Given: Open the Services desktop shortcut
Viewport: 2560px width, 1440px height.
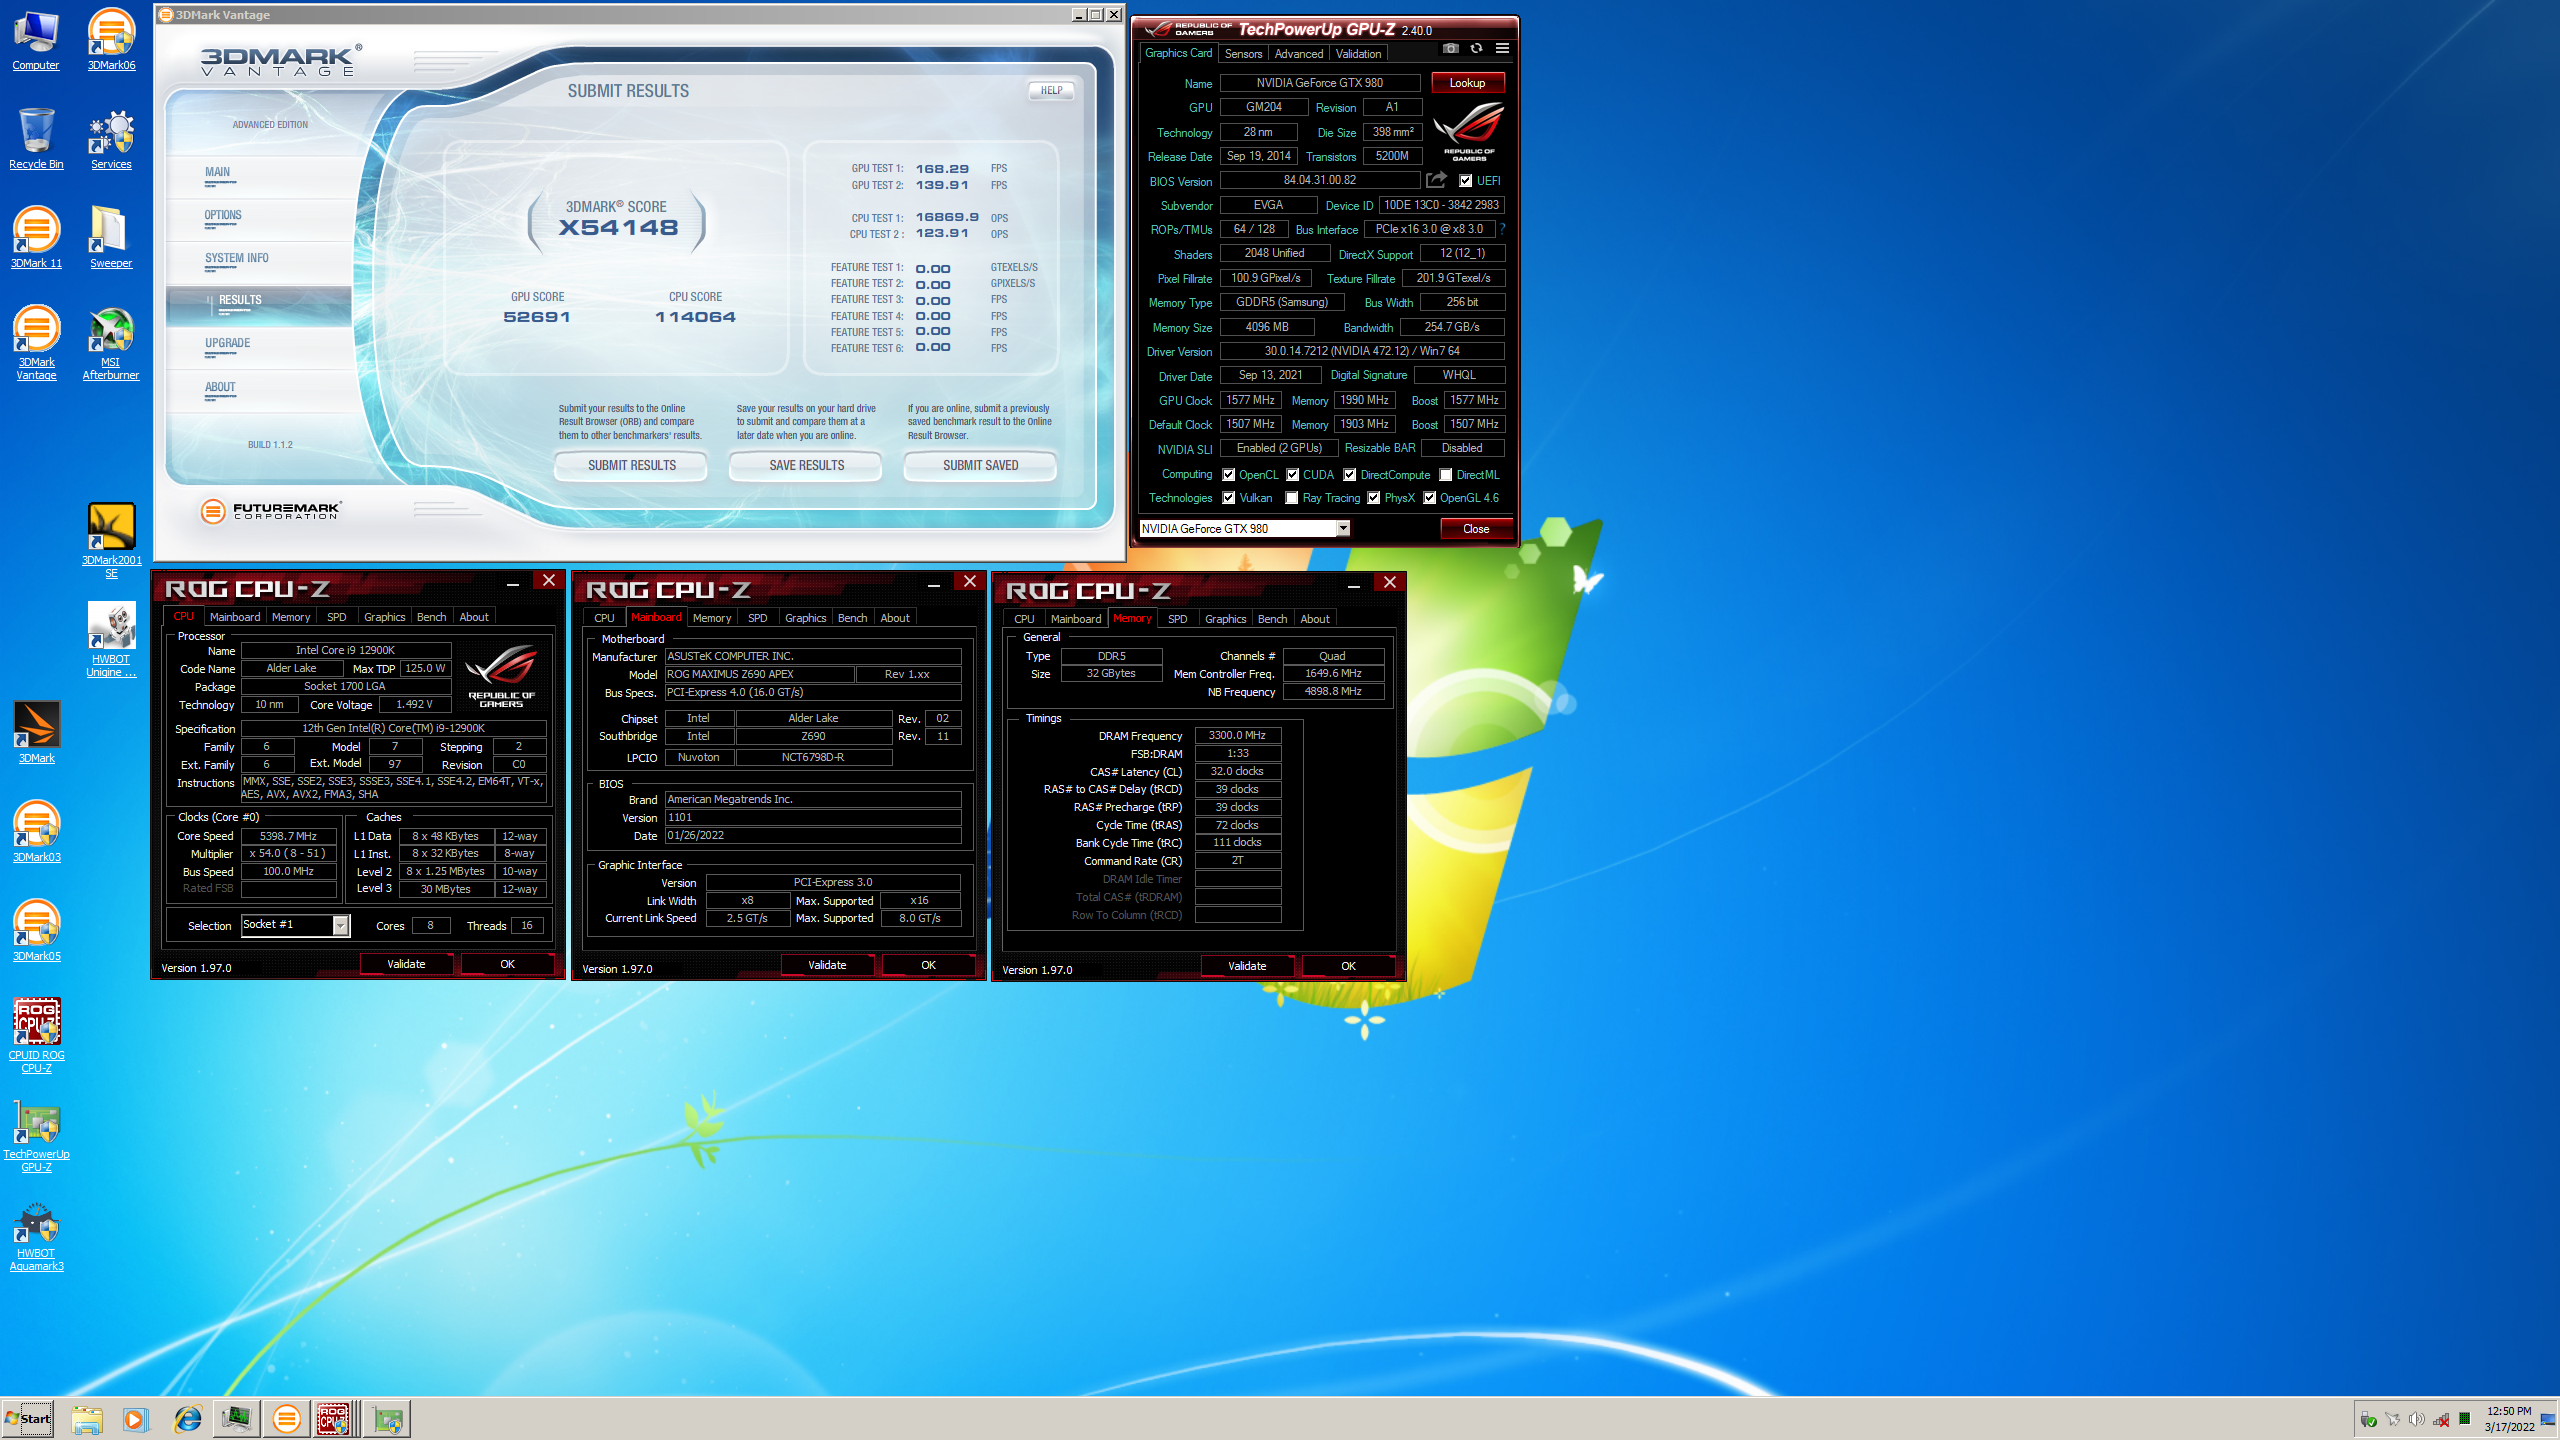Looking at the screenshot, I should tap(111, 139).
